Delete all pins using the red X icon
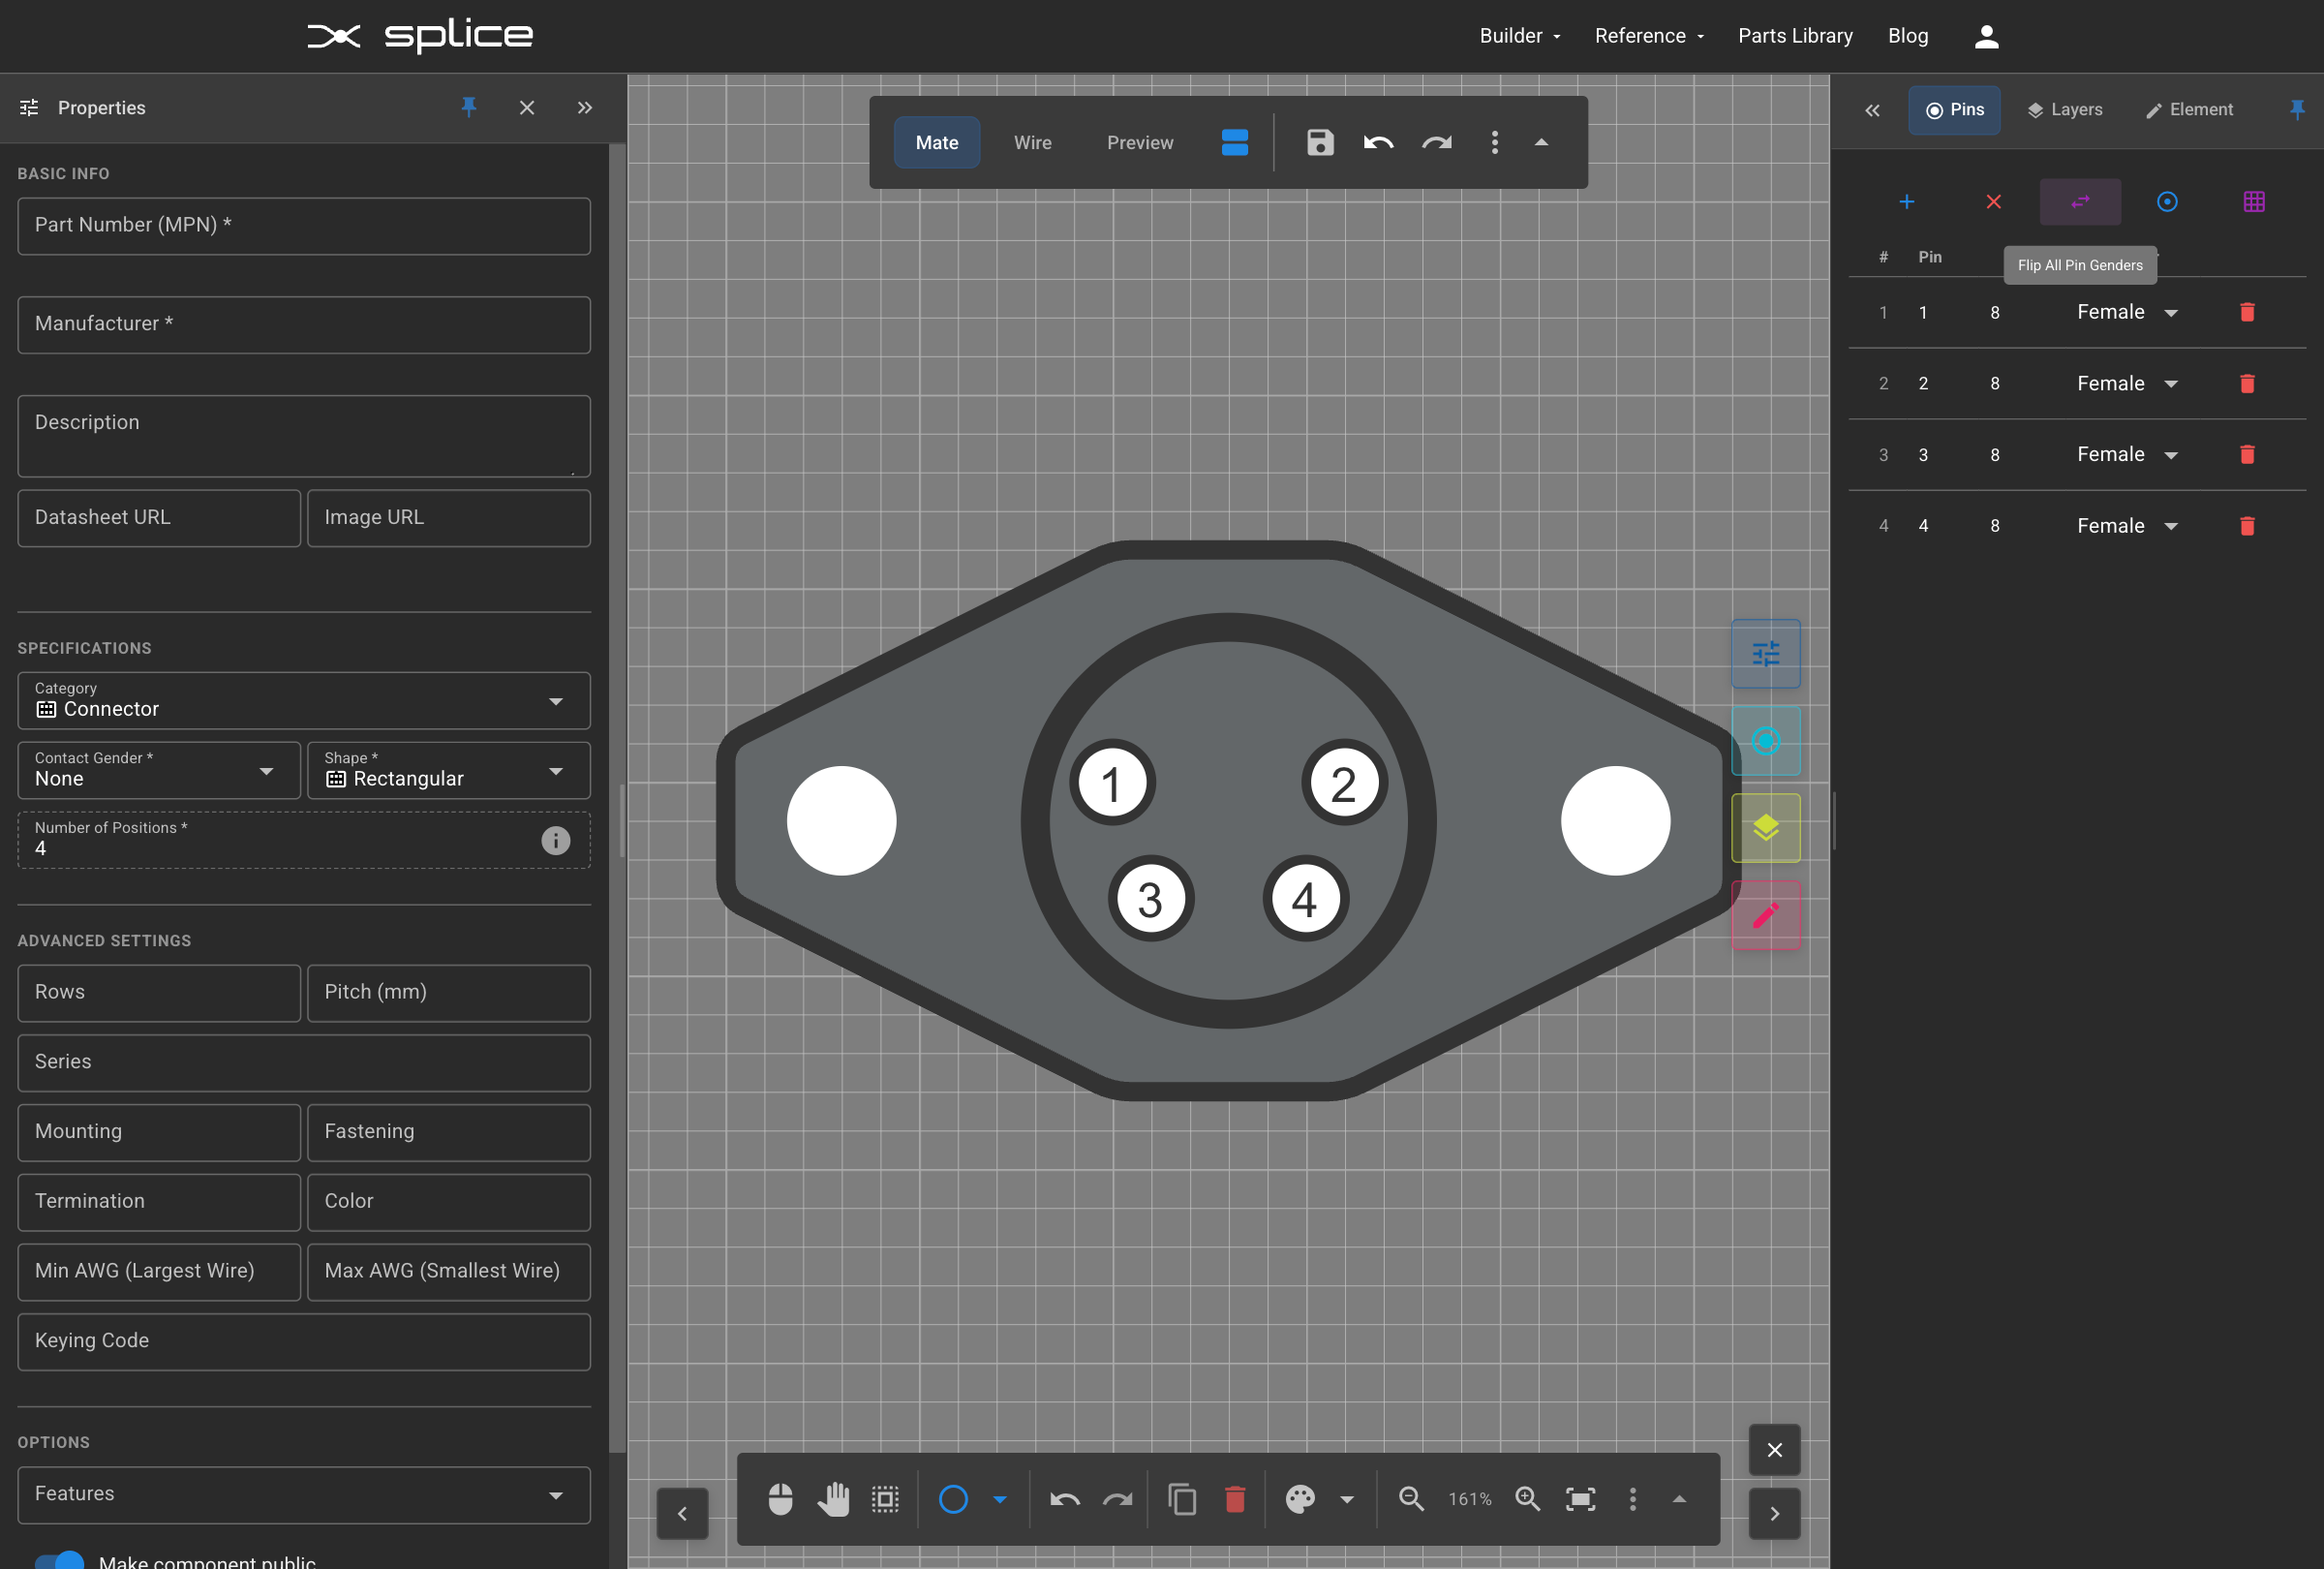 point(1993,202)
